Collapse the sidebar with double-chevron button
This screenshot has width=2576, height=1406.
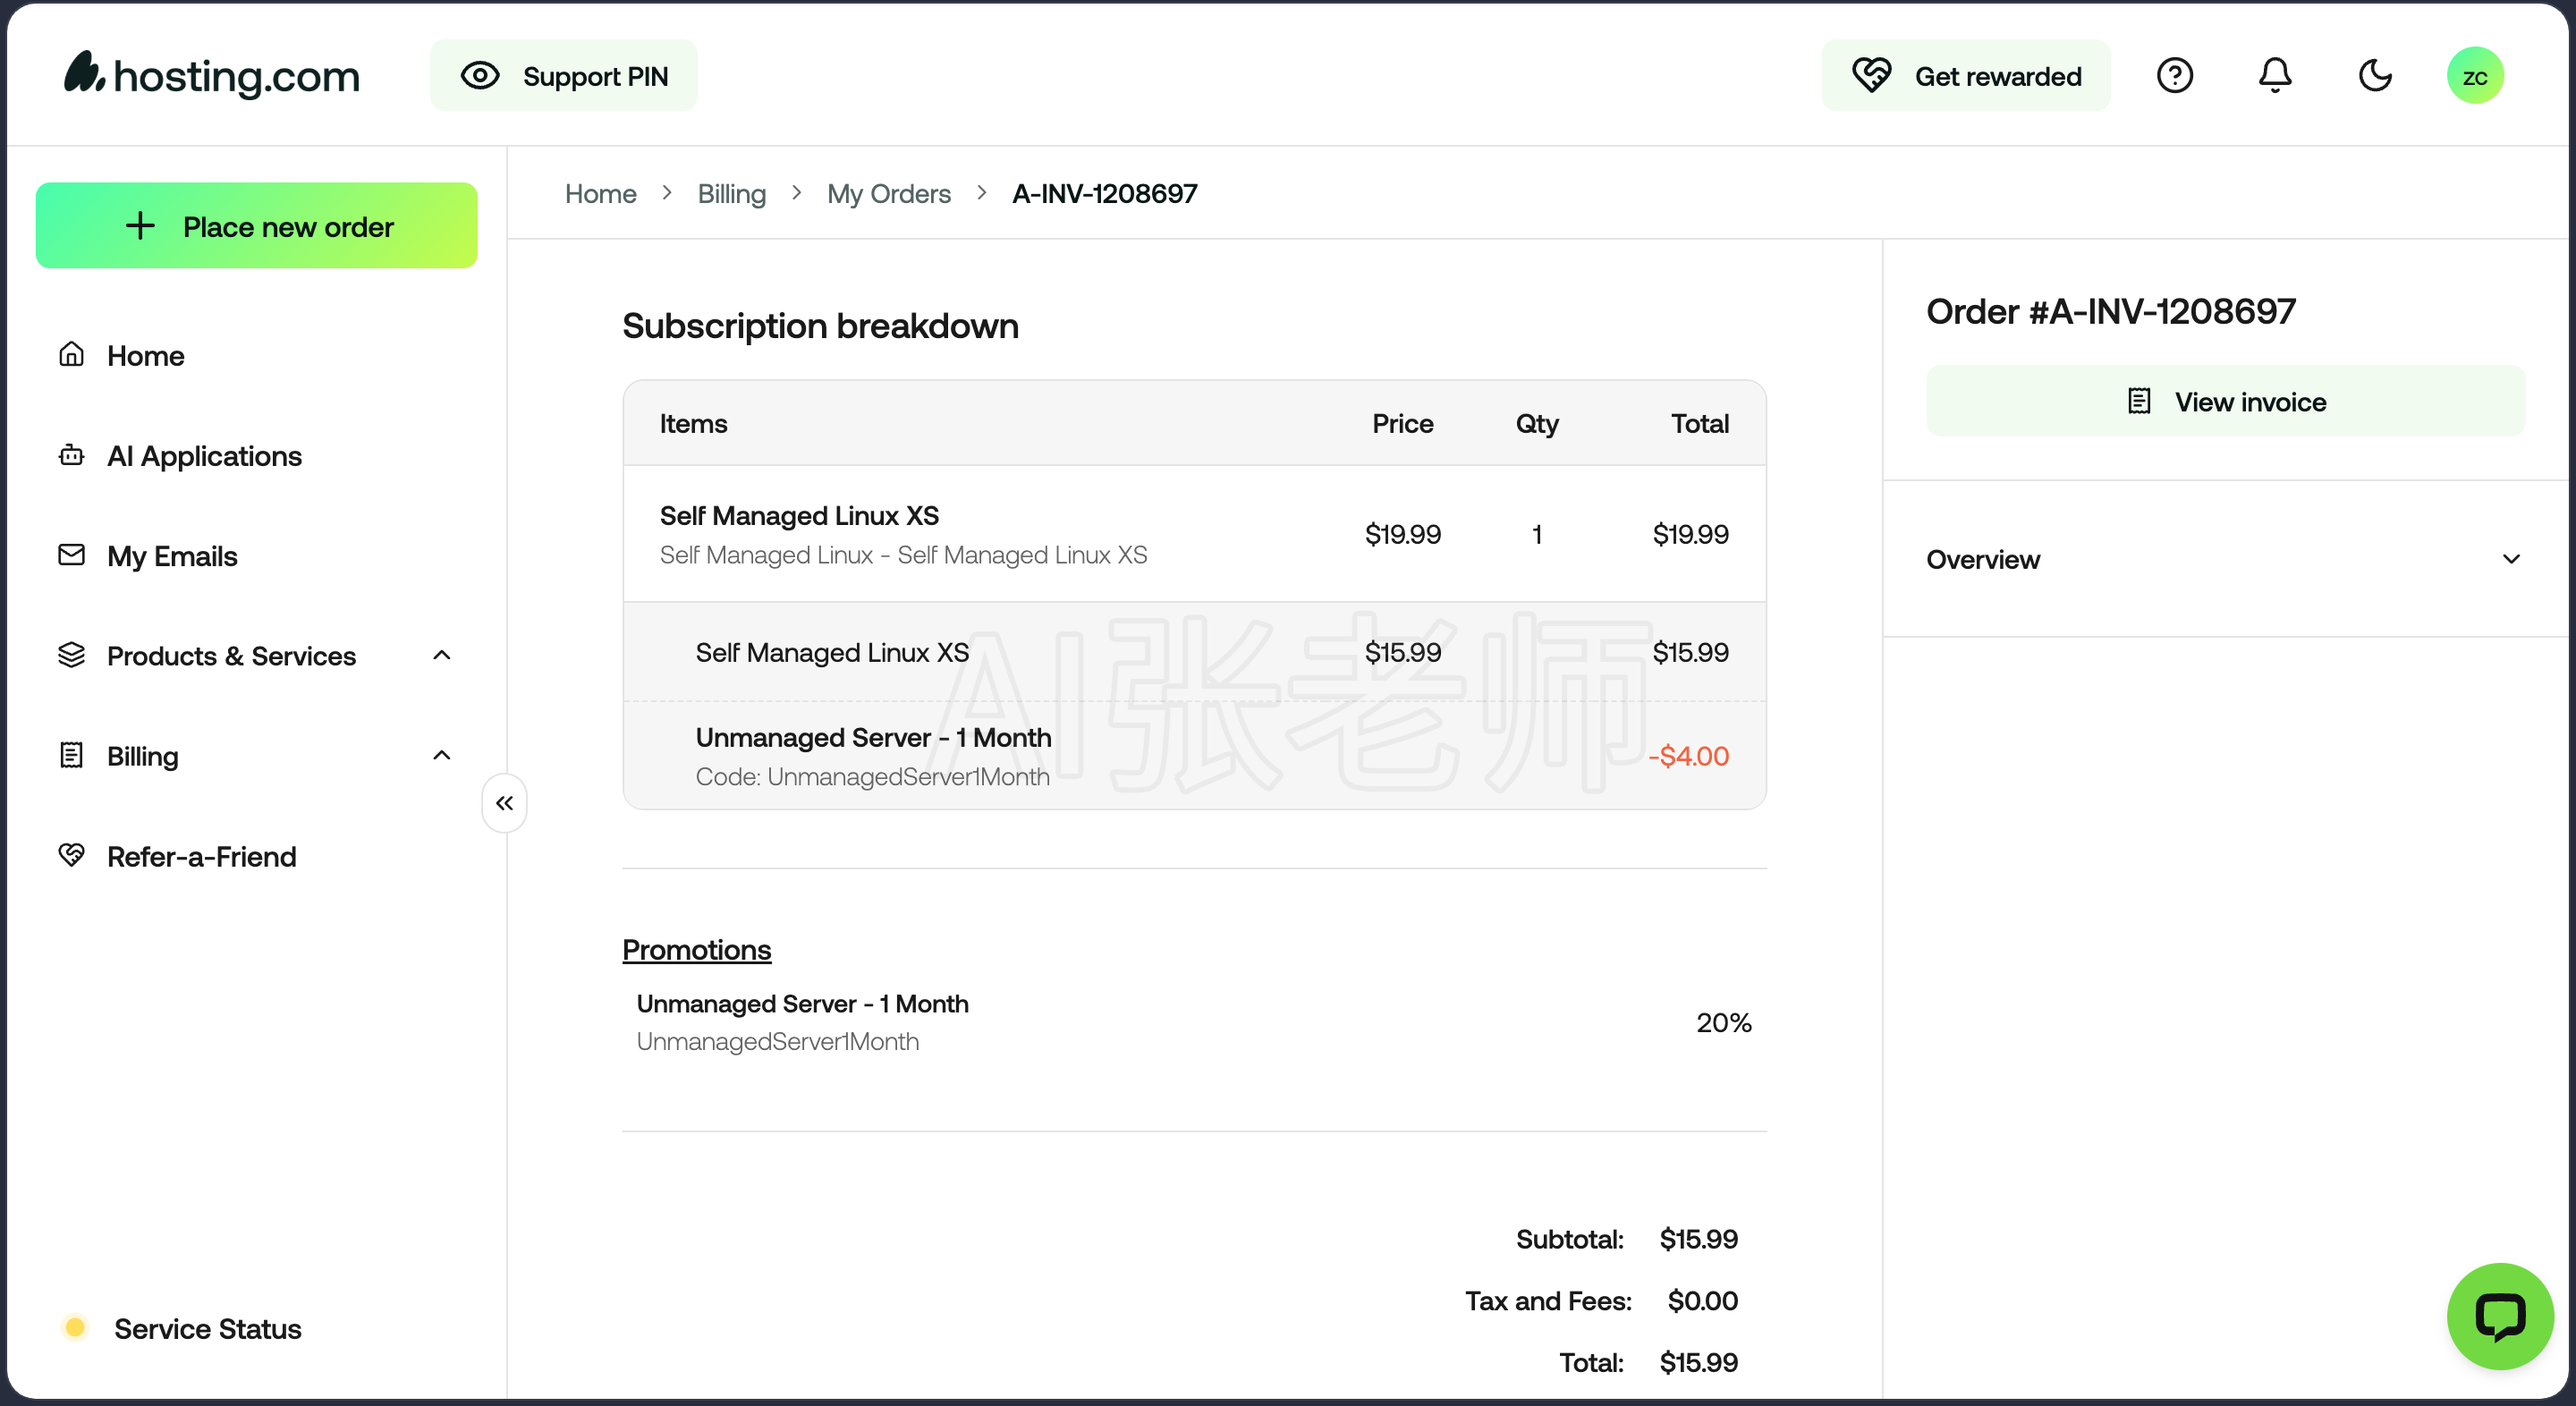point(504,802)
